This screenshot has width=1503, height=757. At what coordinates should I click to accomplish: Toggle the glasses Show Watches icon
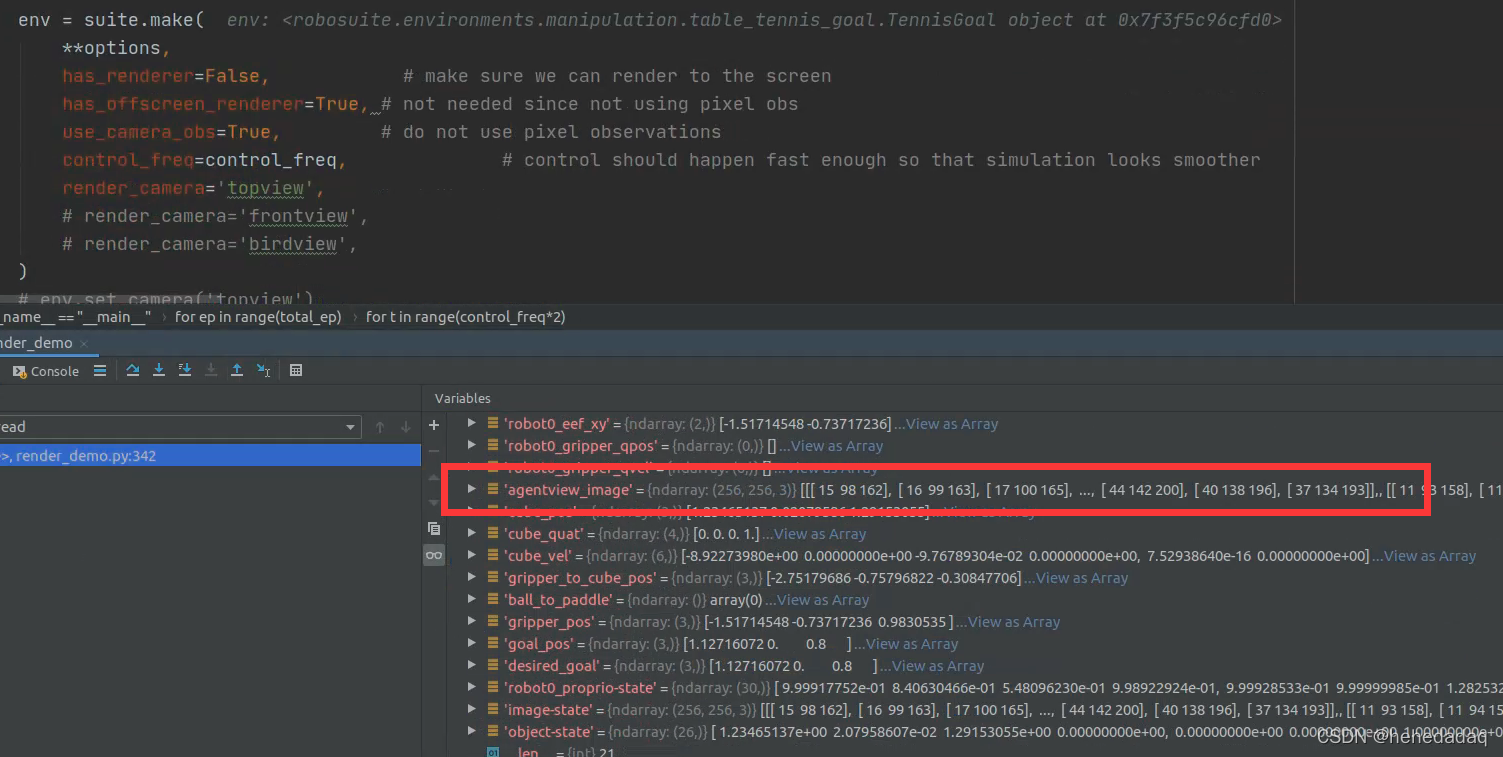click(x=434, y=554)
